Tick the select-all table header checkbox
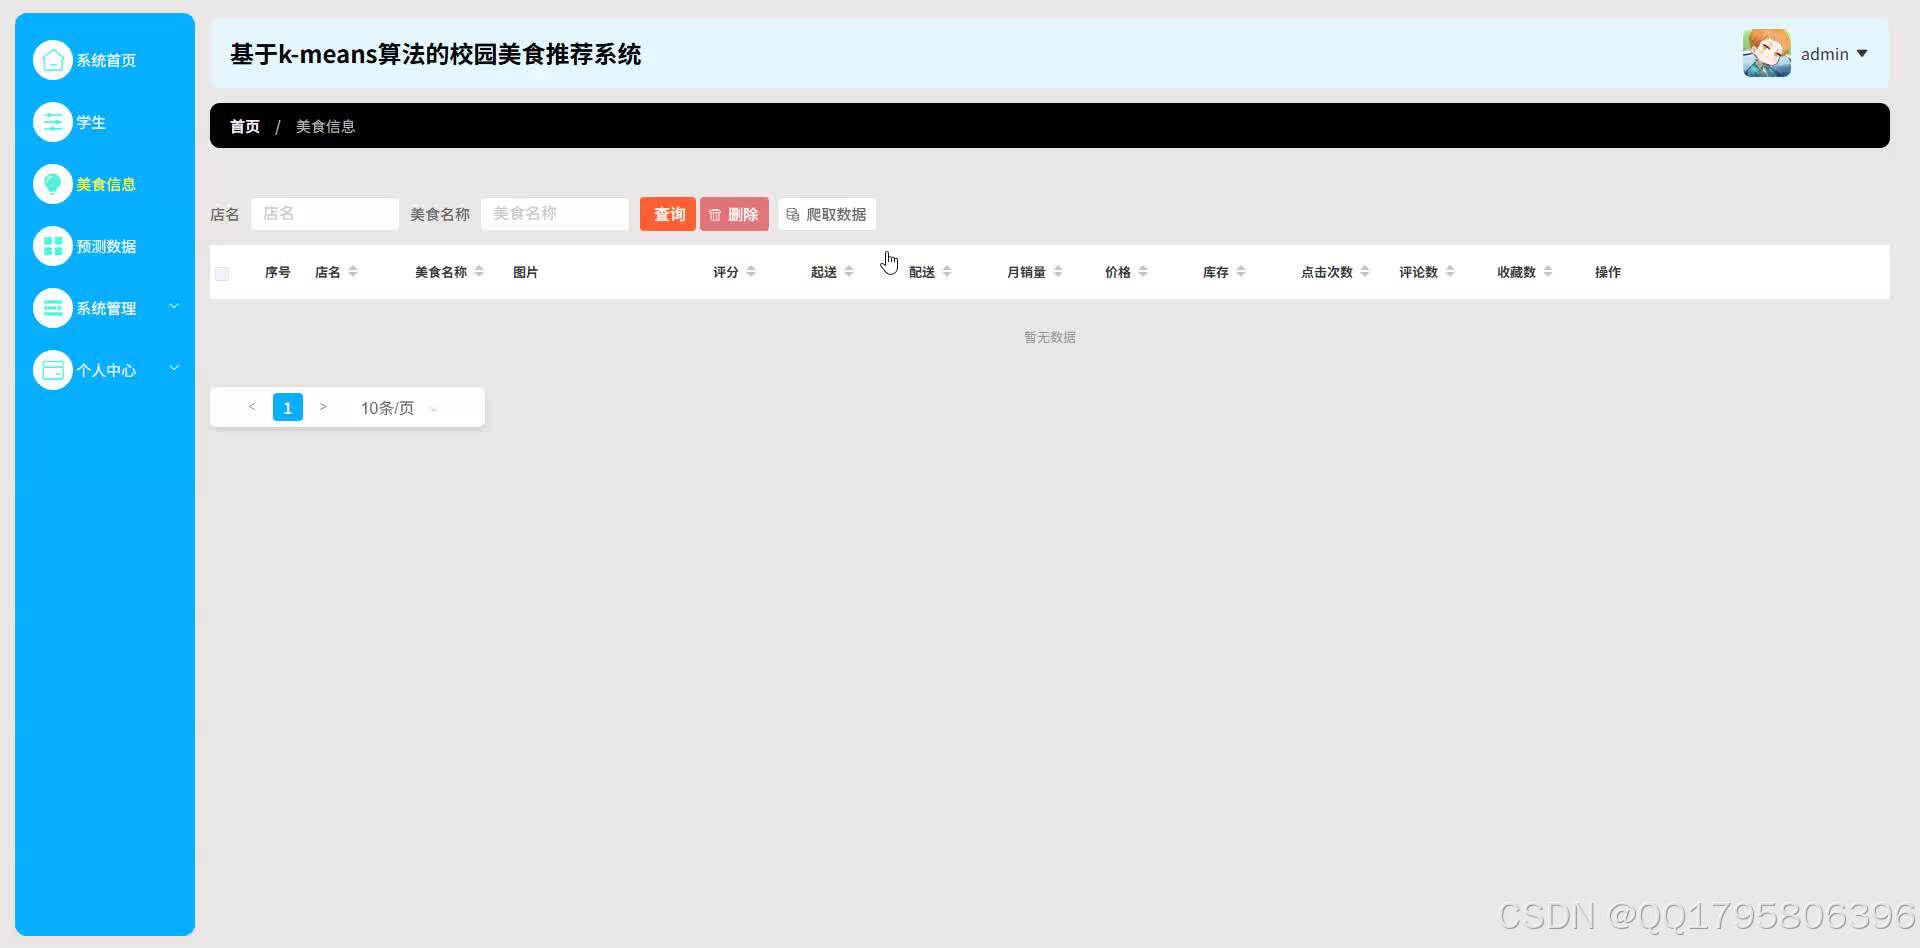Image resolution: width=1920 pixels, height=948 pixels. (x=222, y=273)
